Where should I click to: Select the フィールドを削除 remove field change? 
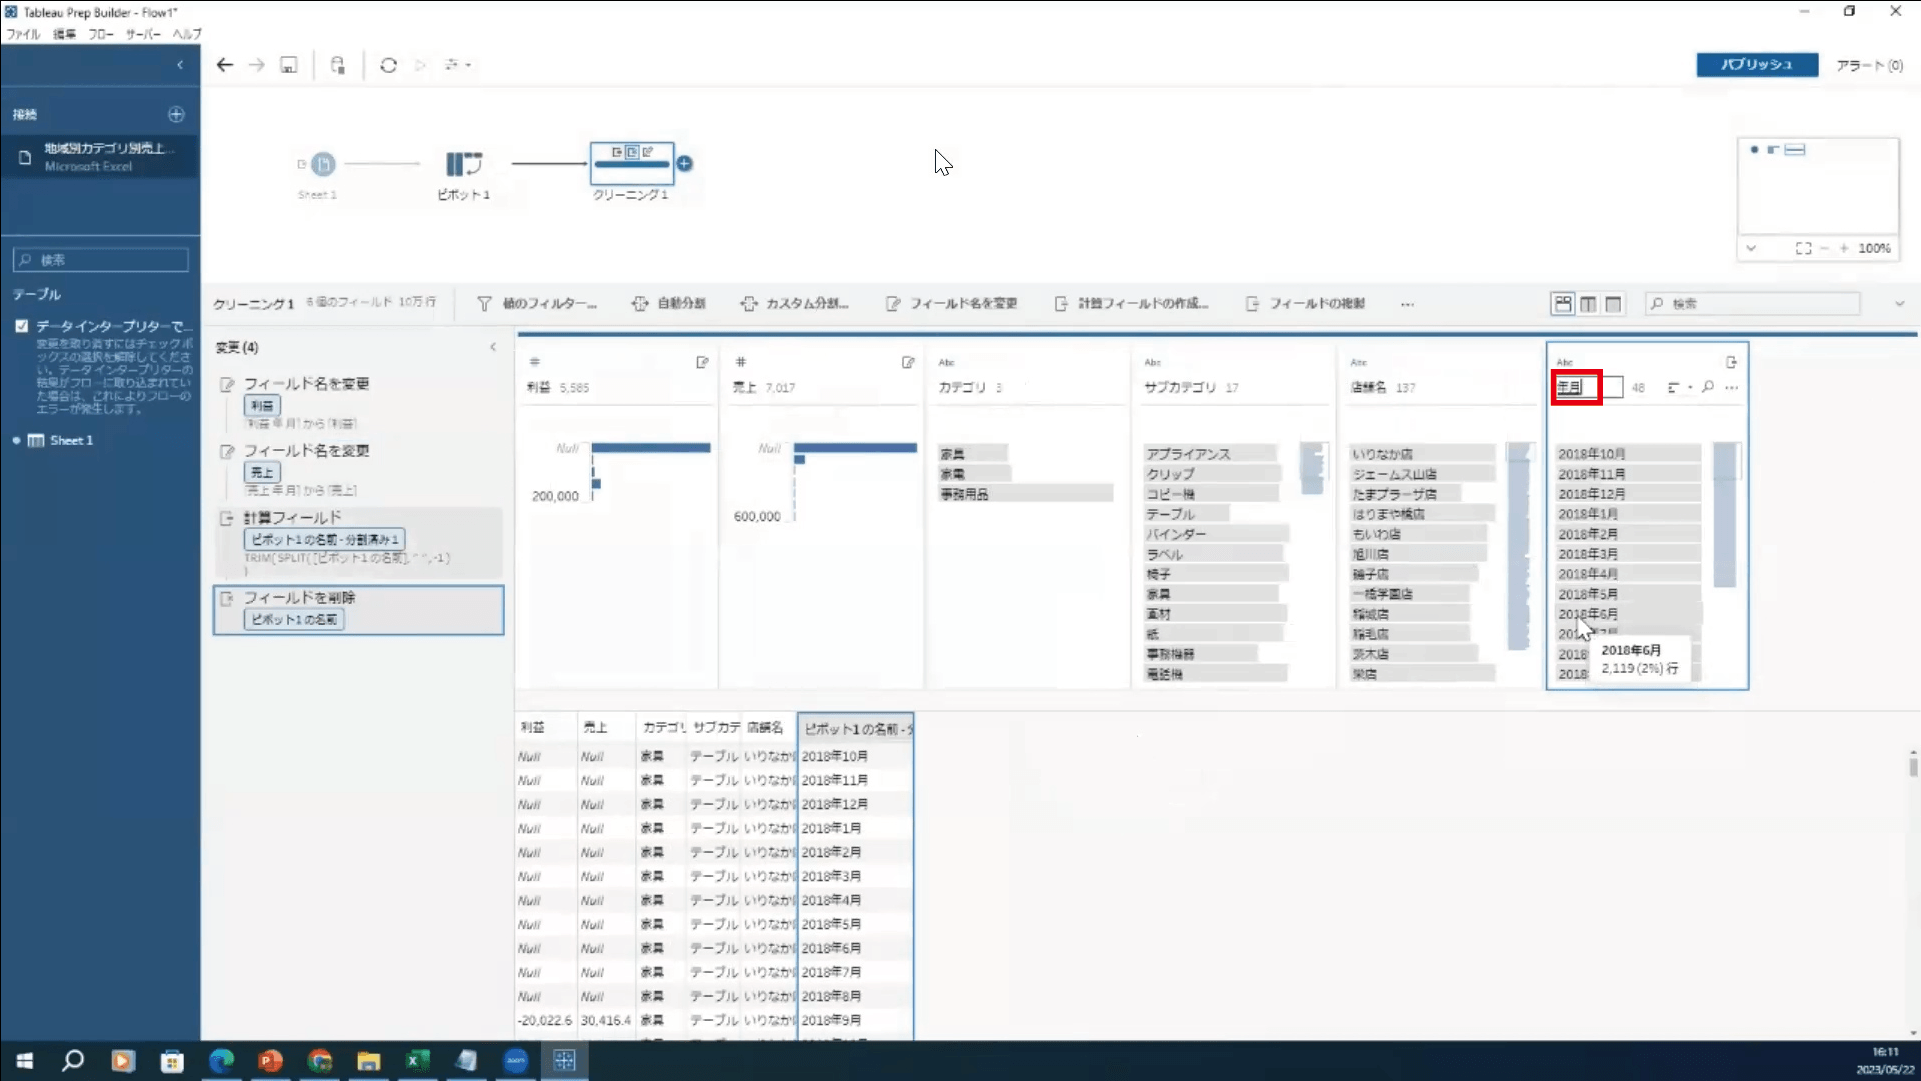pyautogui.click(x=359, y=610)
